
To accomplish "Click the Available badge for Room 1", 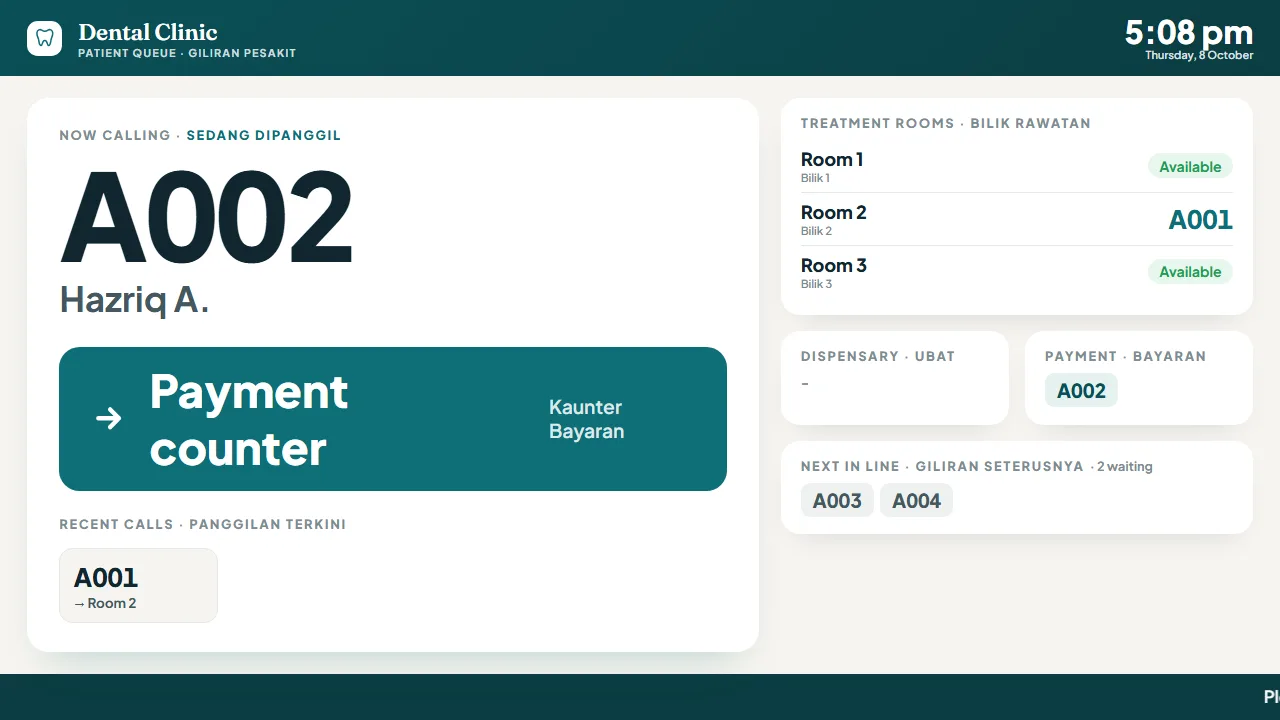I will click(x=1190, y=167).
